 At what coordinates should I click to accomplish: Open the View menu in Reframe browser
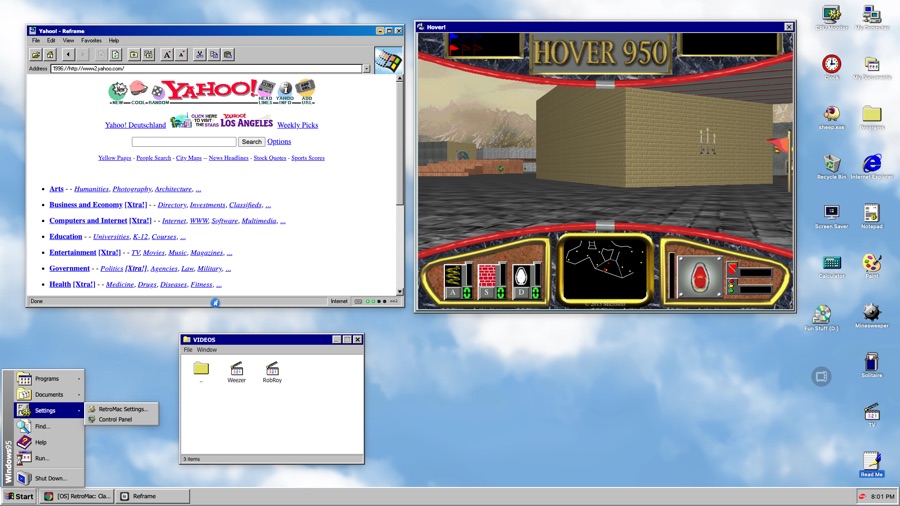click(x=68, y=41)
